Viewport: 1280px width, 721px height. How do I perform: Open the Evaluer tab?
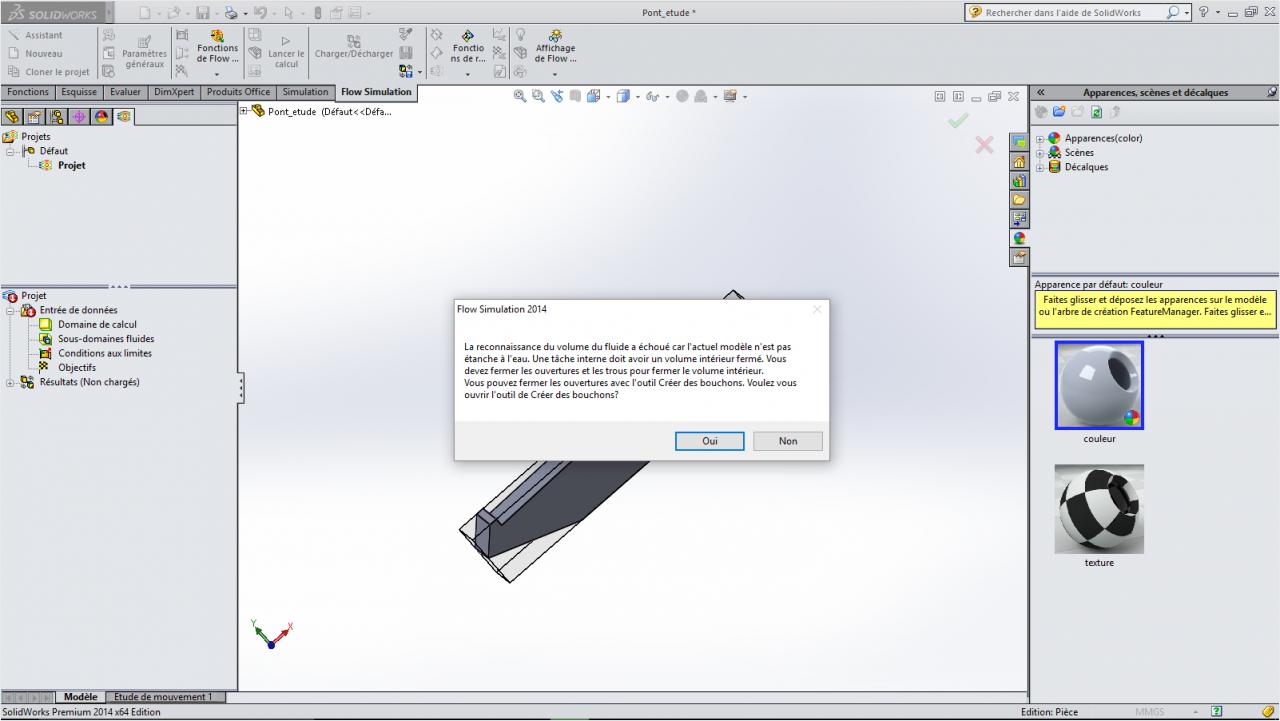(125, 92)
